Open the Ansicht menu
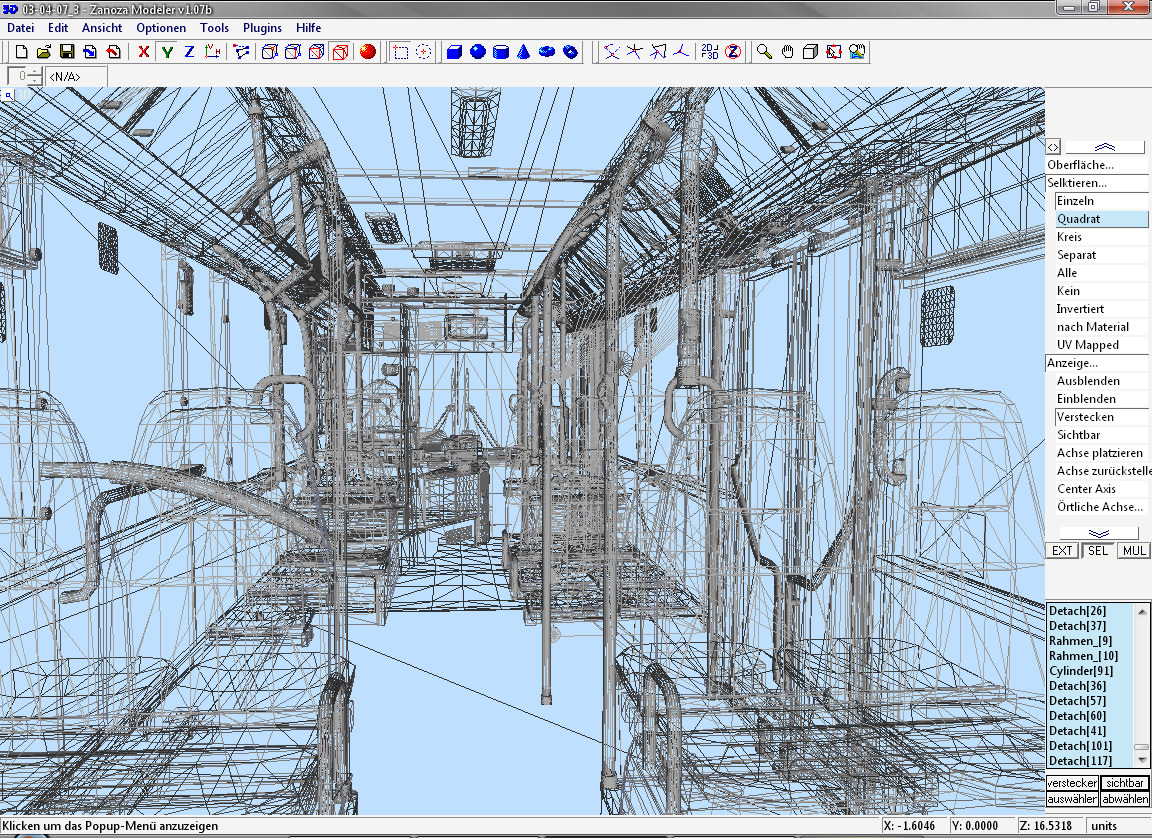This screenshot has height=838, width=1152. point(102,28)
